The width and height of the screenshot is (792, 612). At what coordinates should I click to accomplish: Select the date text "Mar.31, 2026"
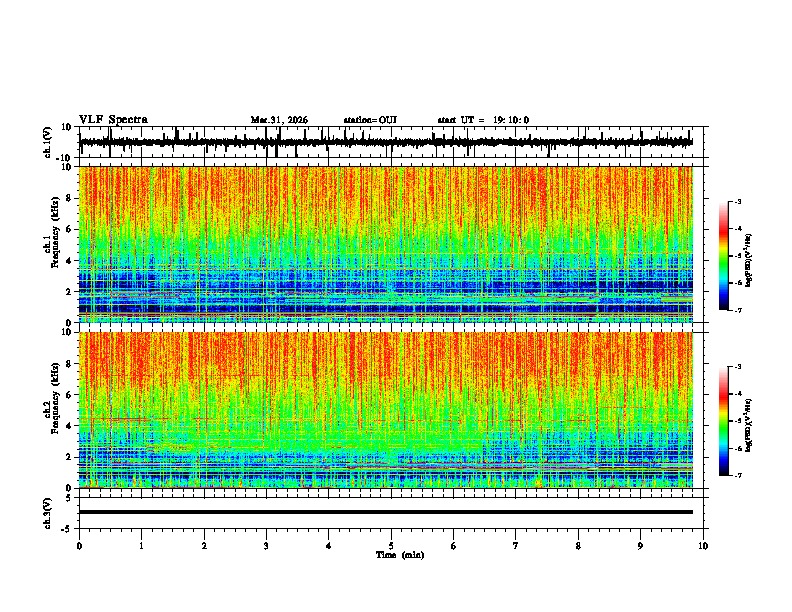click(279, 120)
